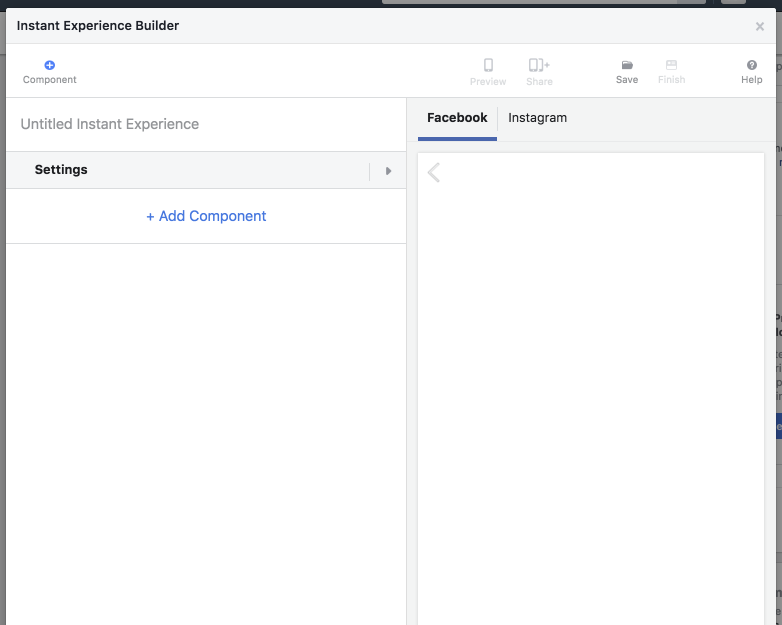Switch to the Facebook preview tab
782x625 pixels.
click(457, 118)
